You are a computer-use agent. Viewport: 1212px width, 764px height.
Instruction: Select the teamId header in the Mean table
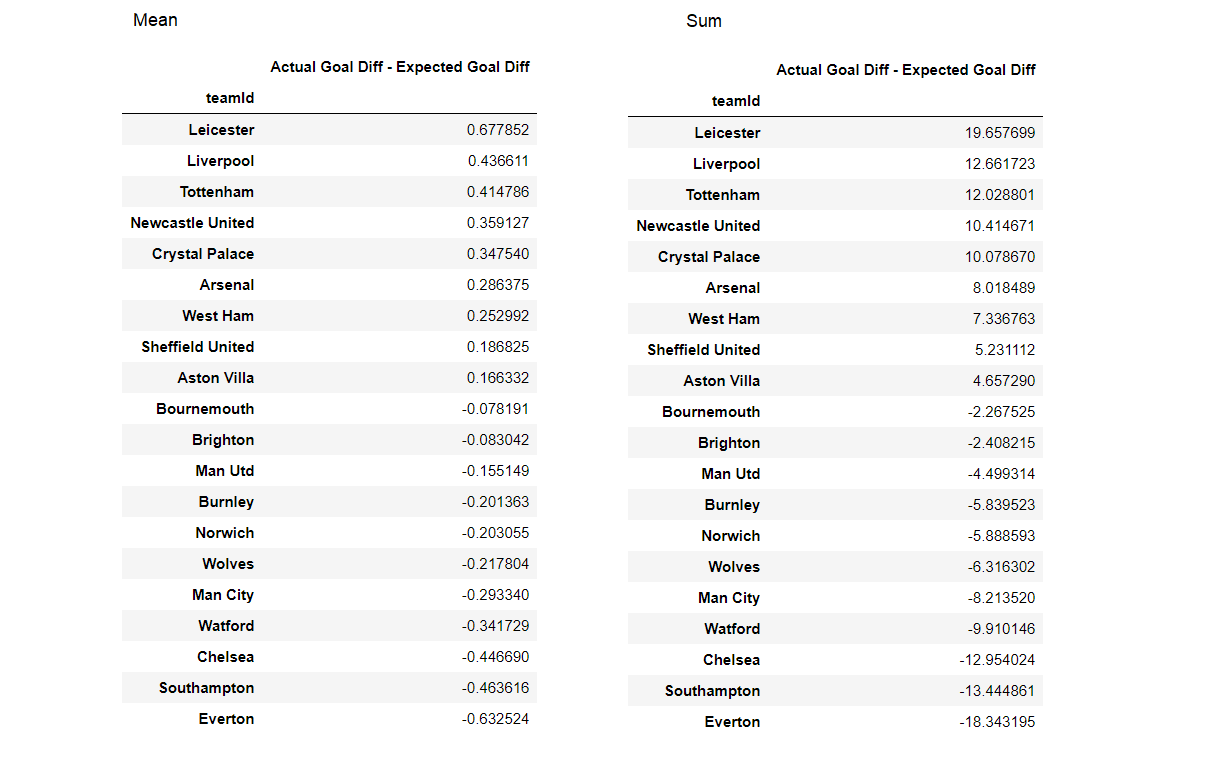click(x=230, y=98)
